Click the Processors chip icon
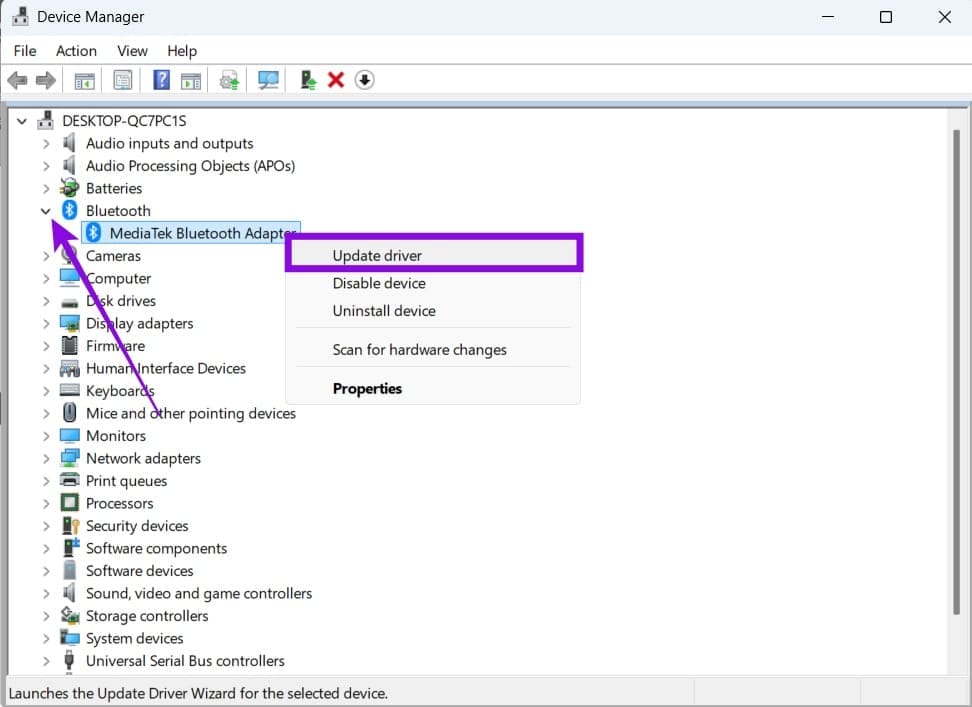The height and width of the screenshot is (707, 972). [69, 503]
